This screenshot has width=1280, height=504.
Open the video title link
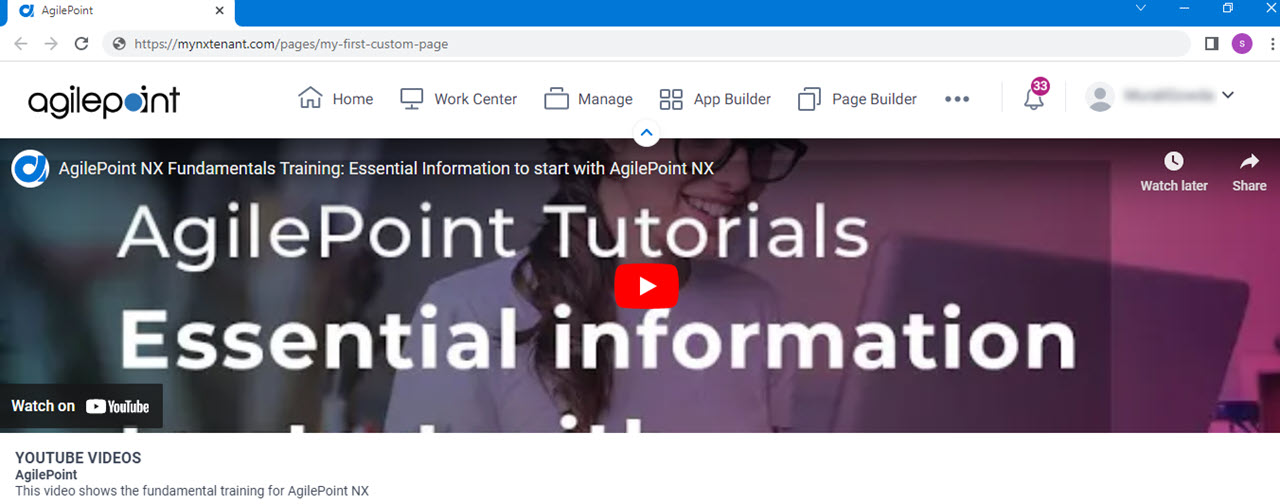386,168
